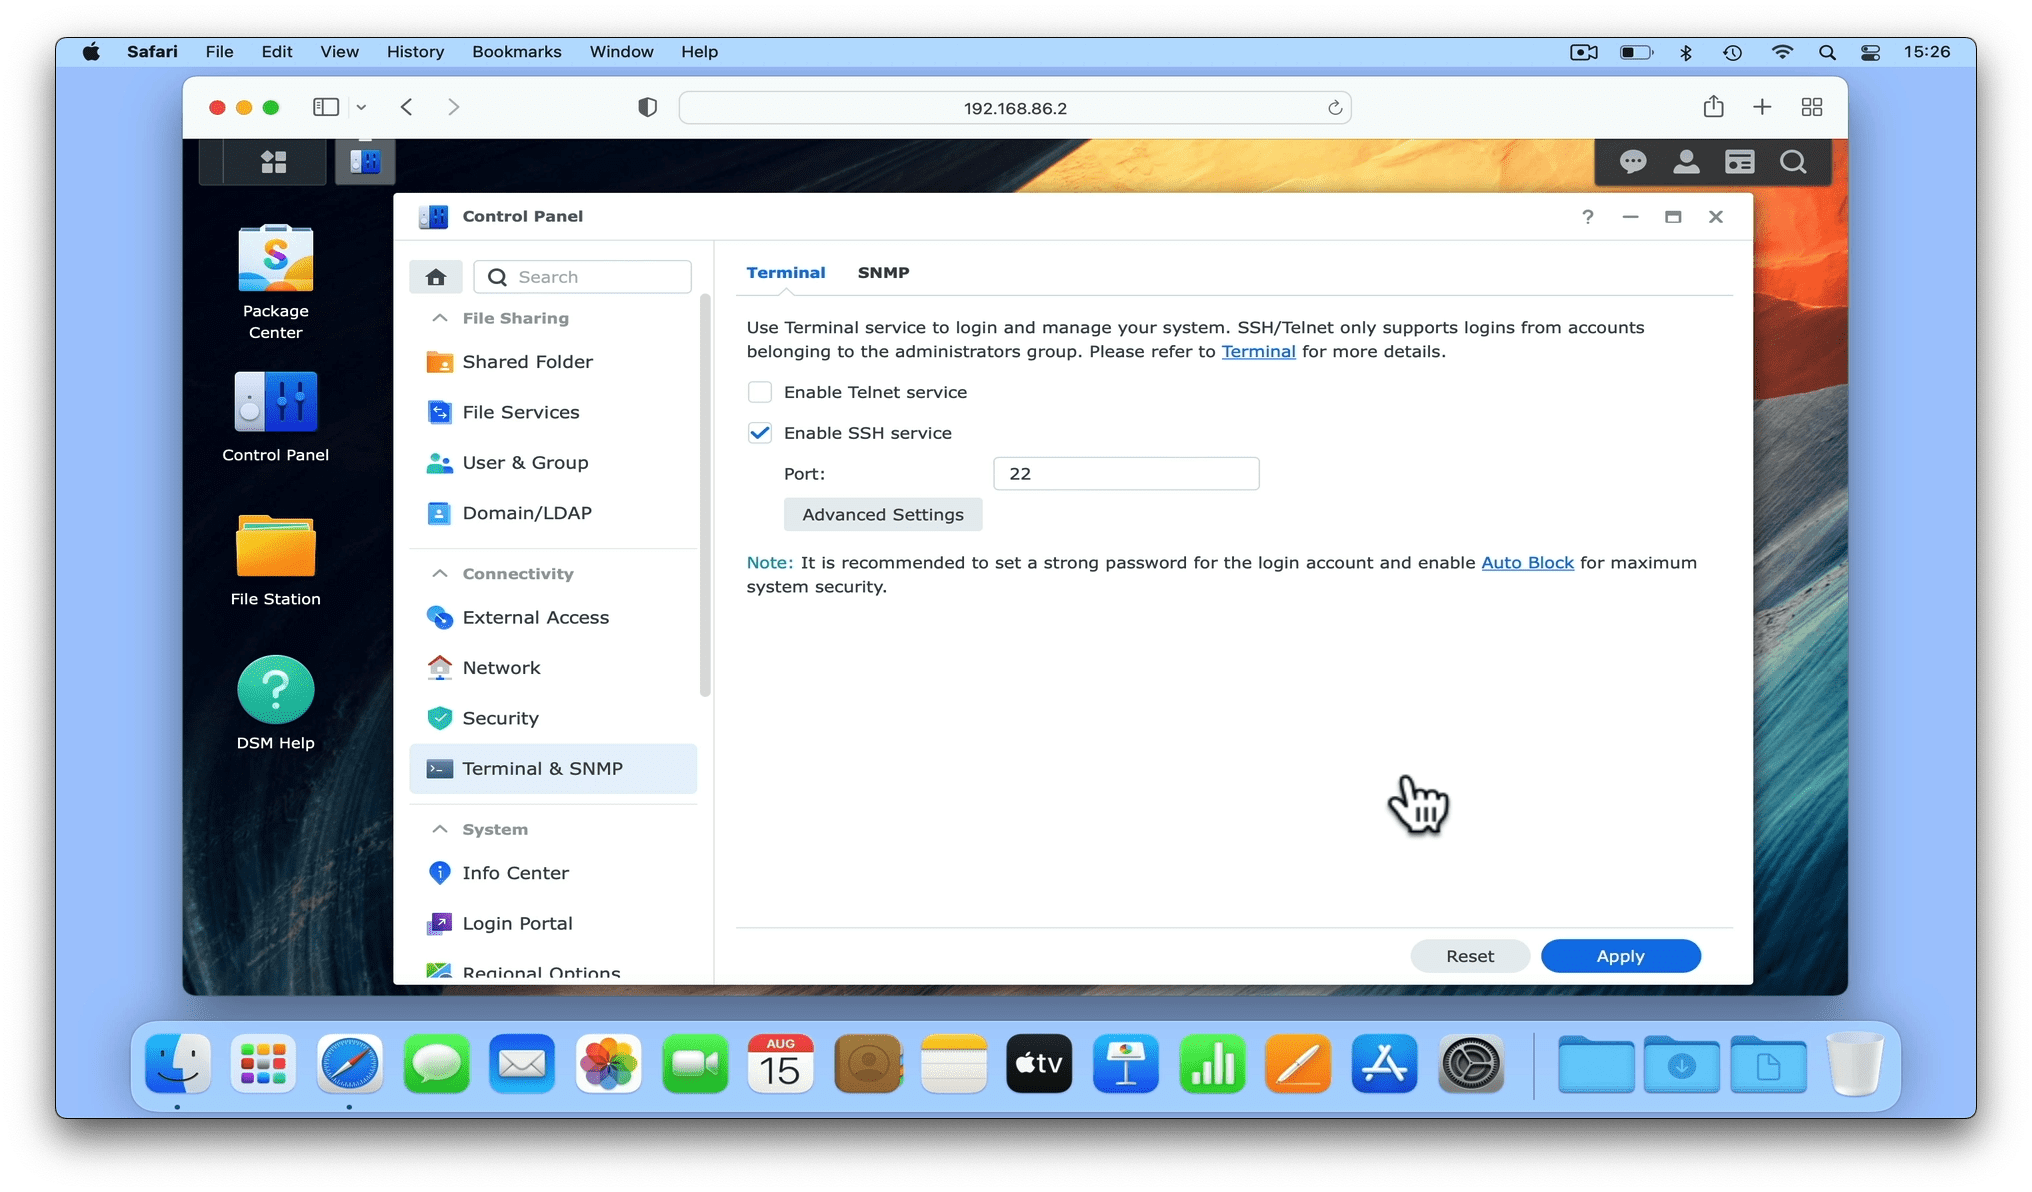Open User & Group settings
The image size is (2032, 1192).
553,462
